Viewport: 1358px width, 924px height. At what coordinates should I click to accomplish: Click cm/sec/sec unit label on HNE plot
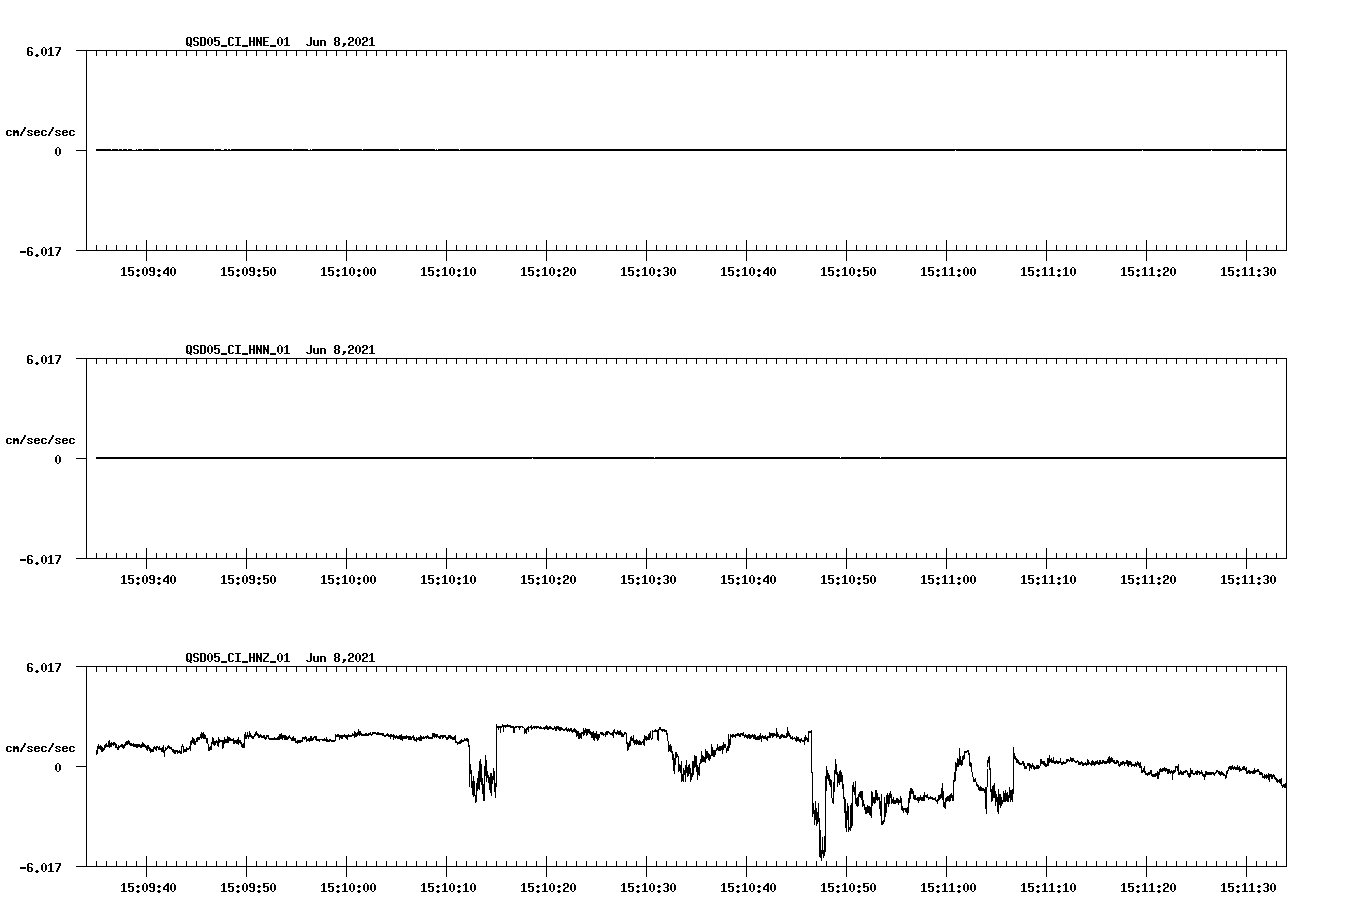[x=40, y=132]
